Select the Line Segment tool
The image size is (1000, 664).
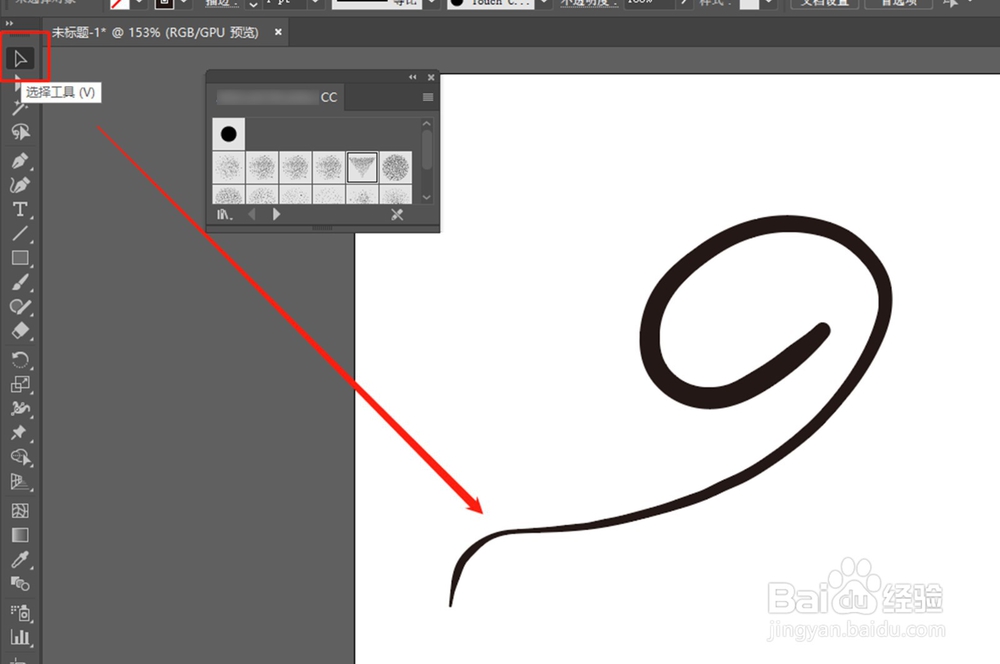coord(20,233)
